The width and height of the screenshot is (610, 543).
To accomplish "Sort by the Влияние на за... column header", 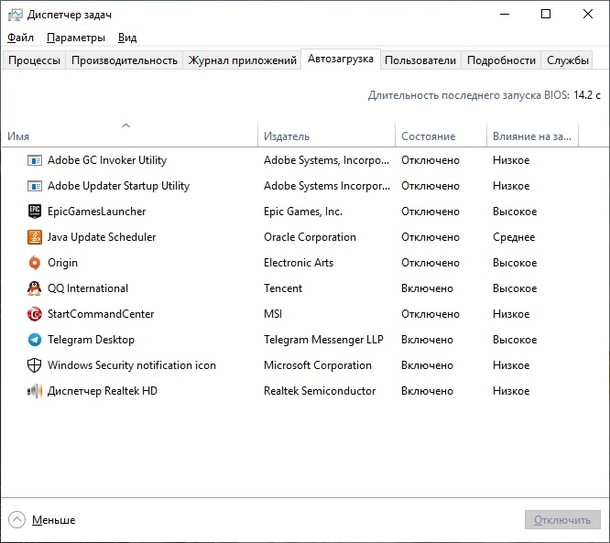I will 533,135.
